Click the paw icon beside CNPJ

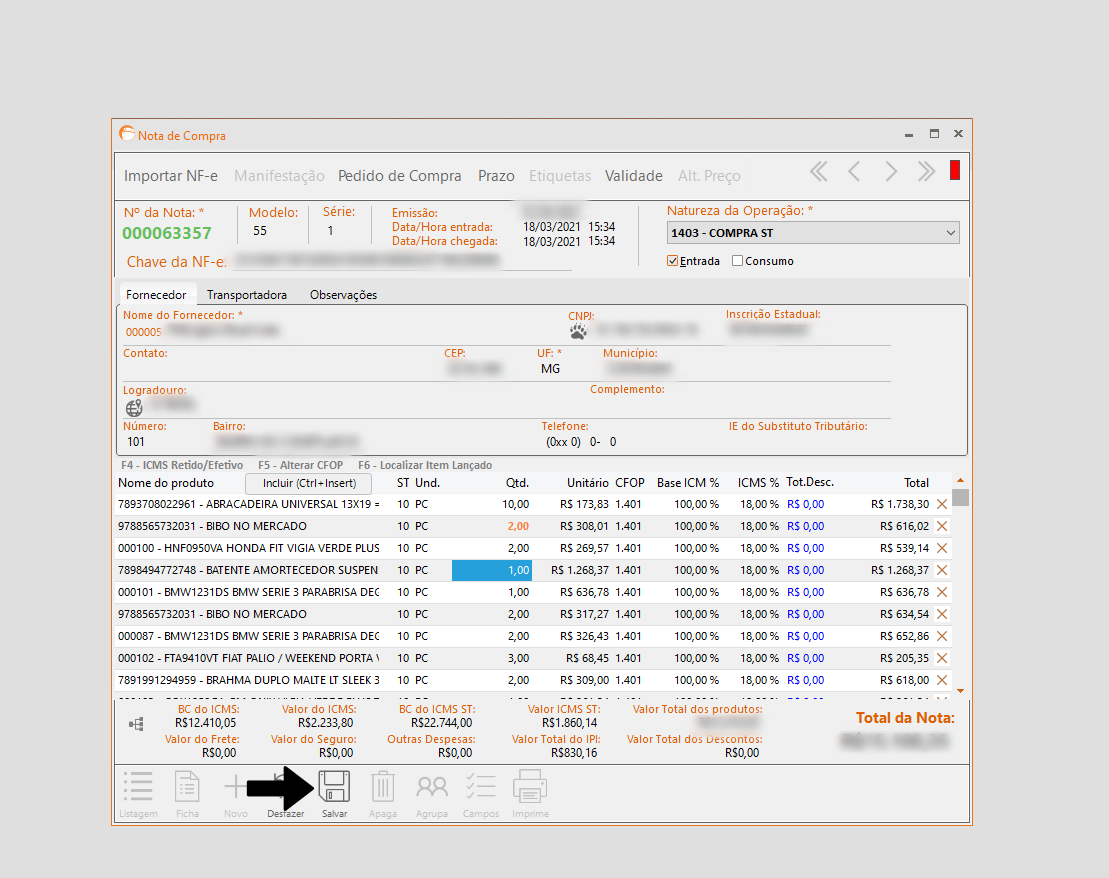point(579,331)
